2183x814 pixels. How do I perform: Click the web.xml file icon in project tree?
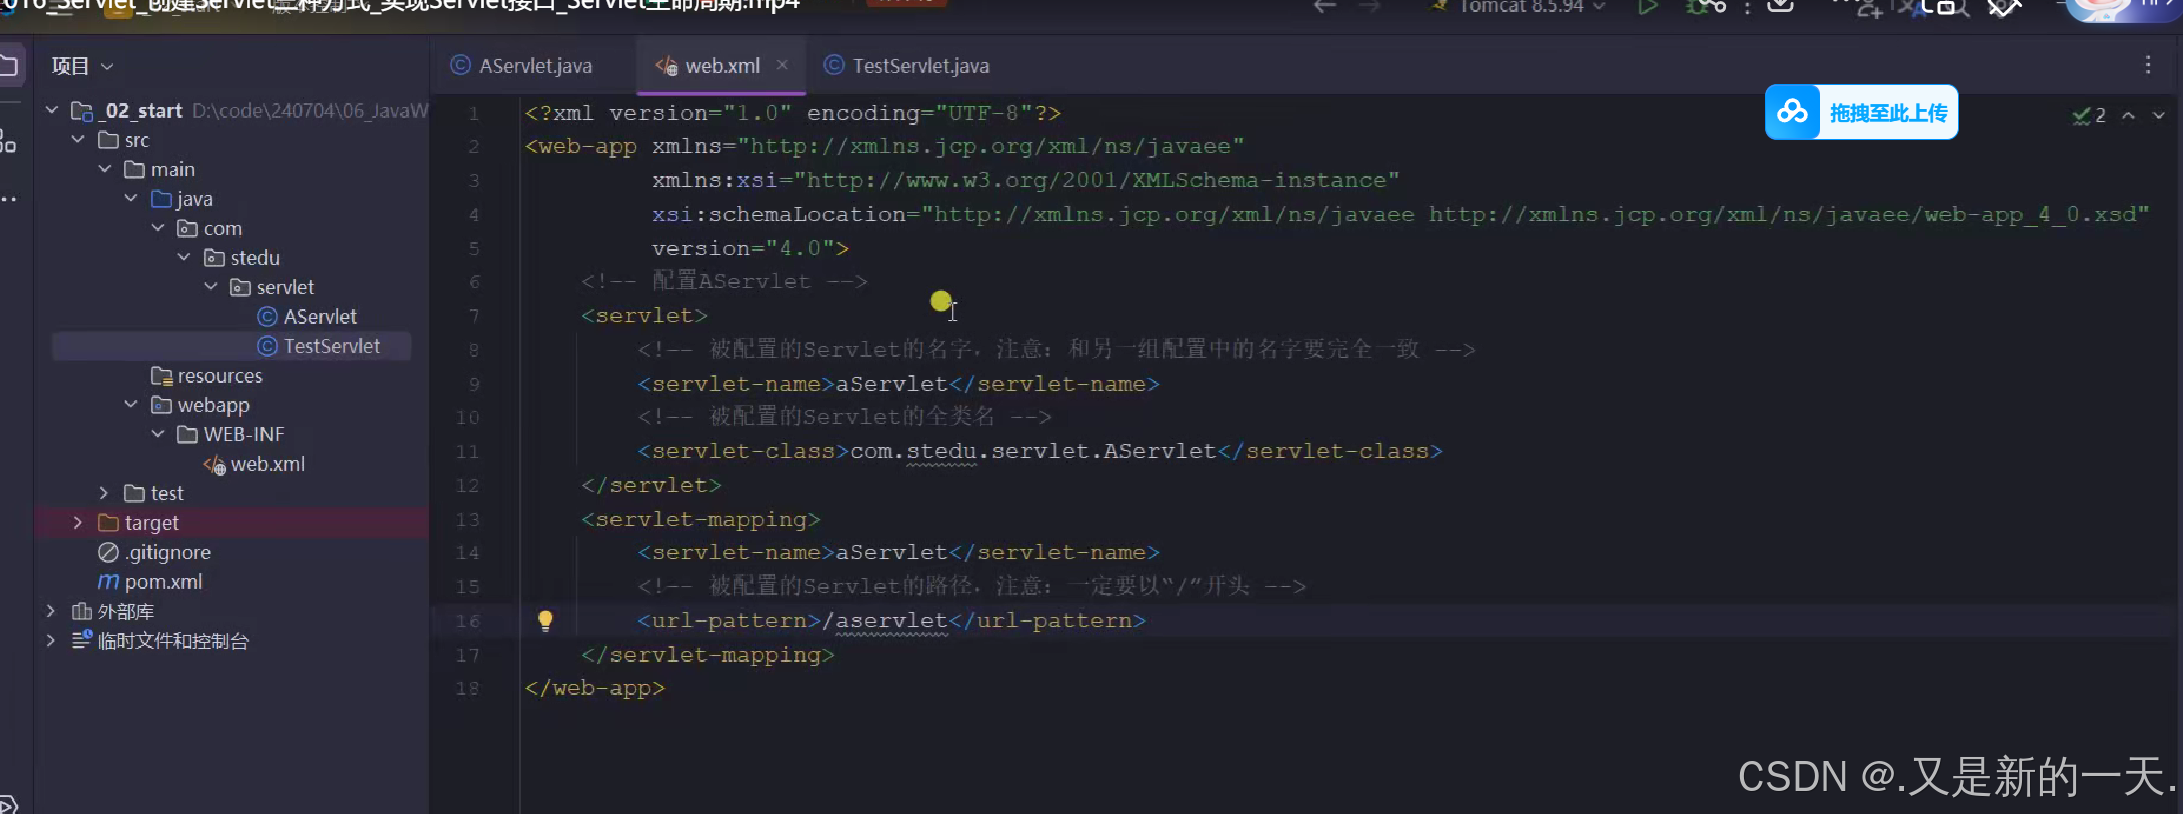[x=215, y=464]
